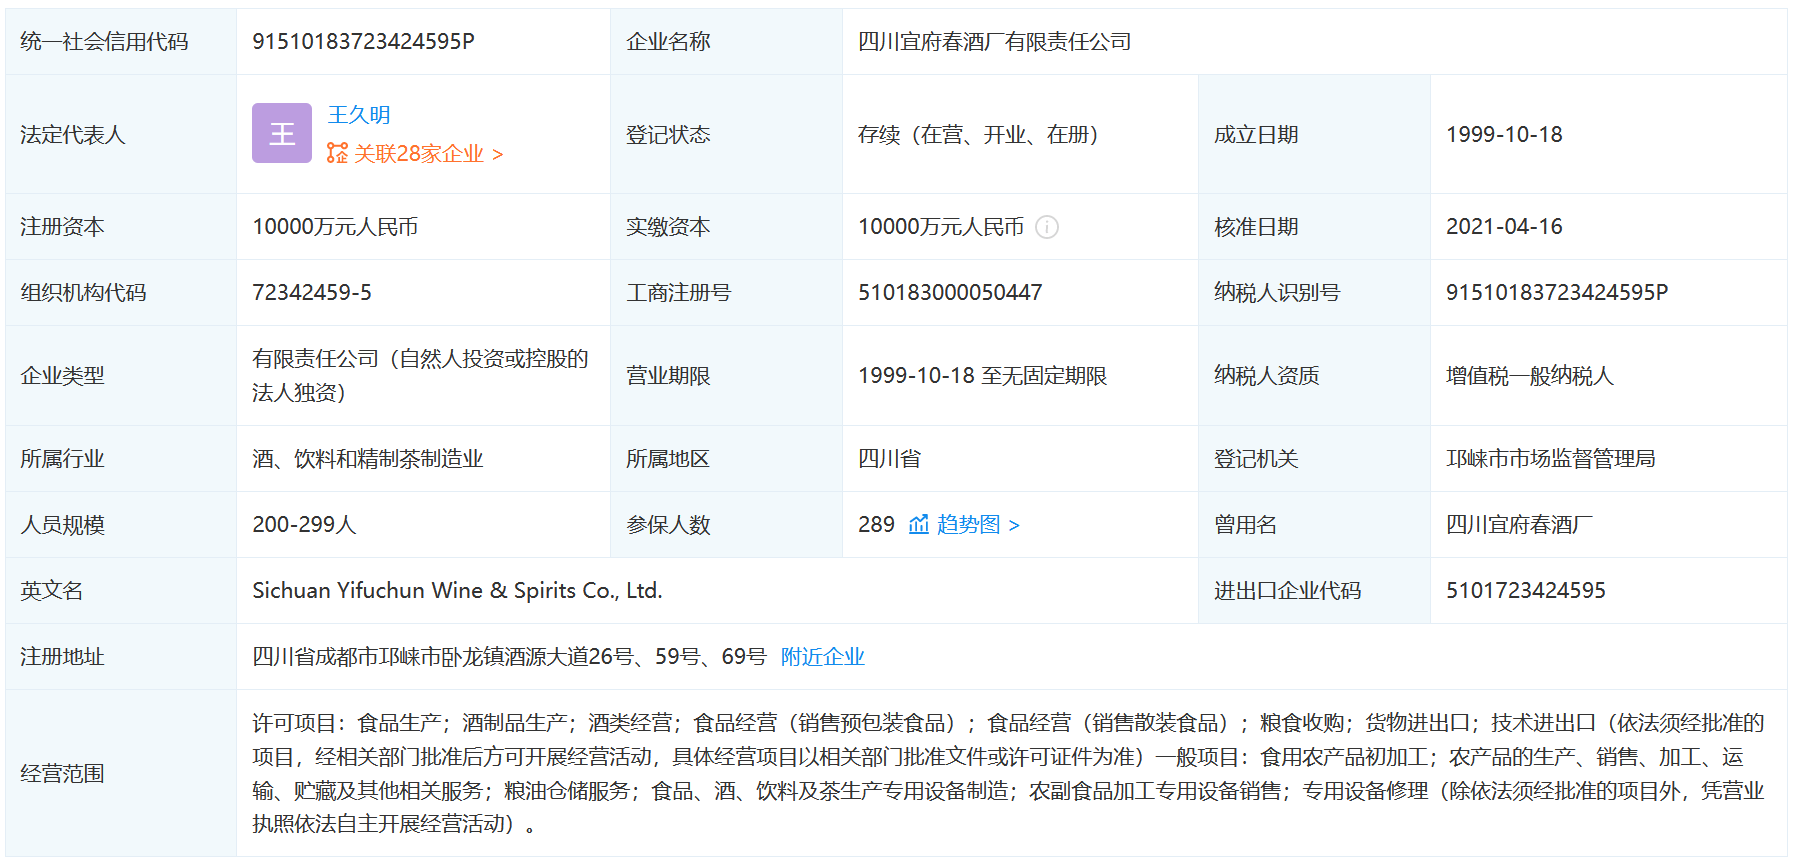Click the 人员规模 label cell
Viewport: 1805px width, 861px height.
point(121,525)
